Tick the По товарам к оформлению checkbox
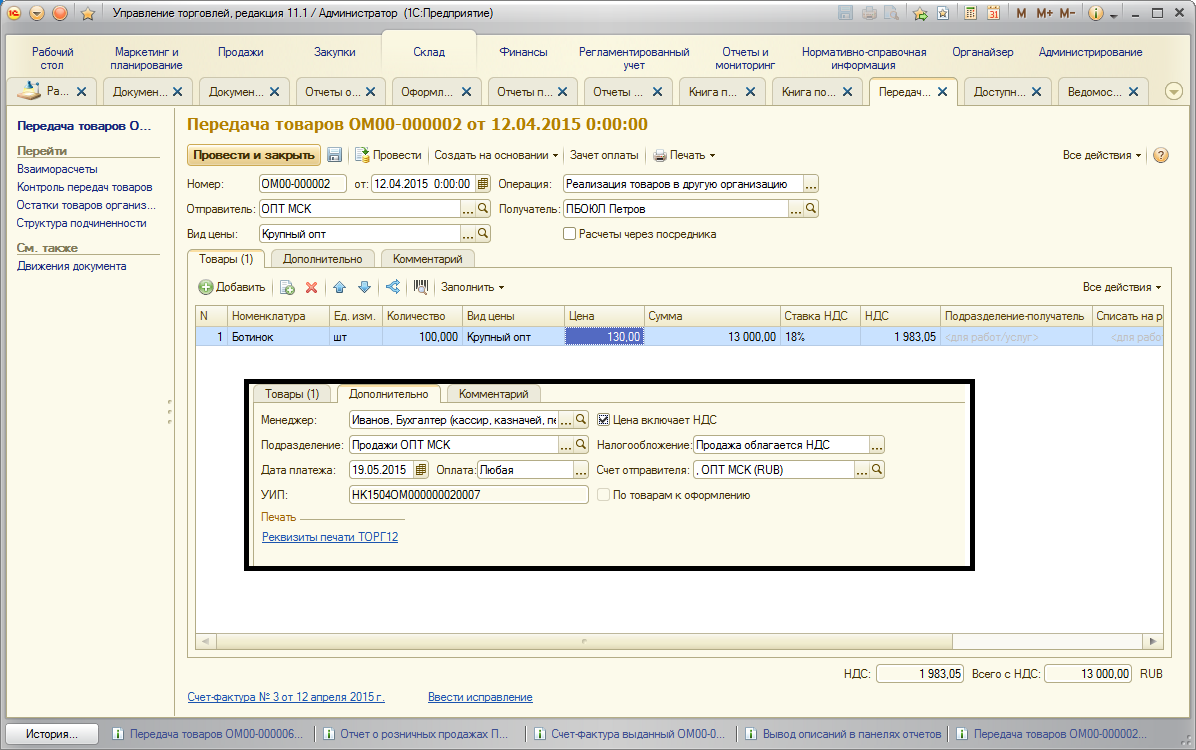Screen dimensions: 1196x750 (603, 495)
